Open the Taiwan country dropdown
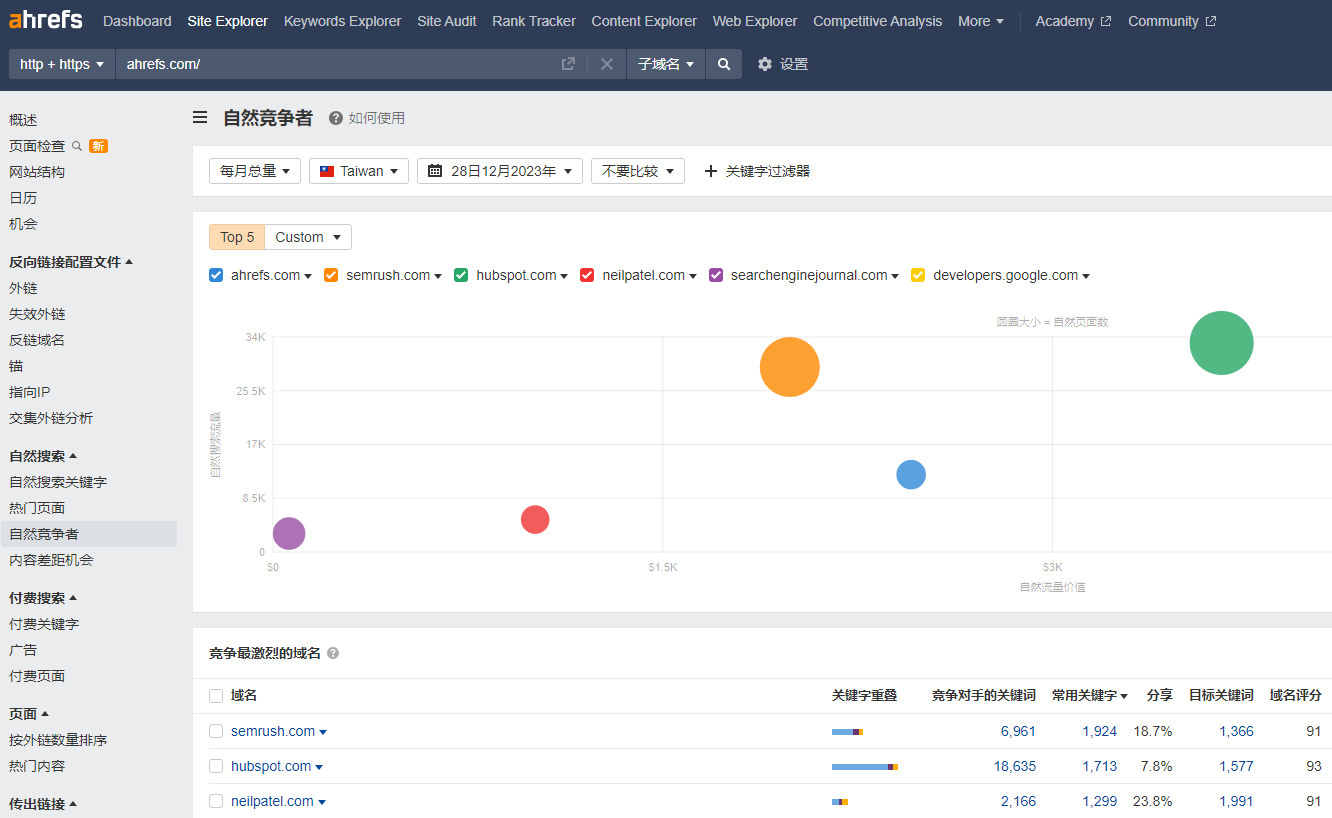Image resolution: width=1332 pixels, height=818 pixels. coord(359,171)
